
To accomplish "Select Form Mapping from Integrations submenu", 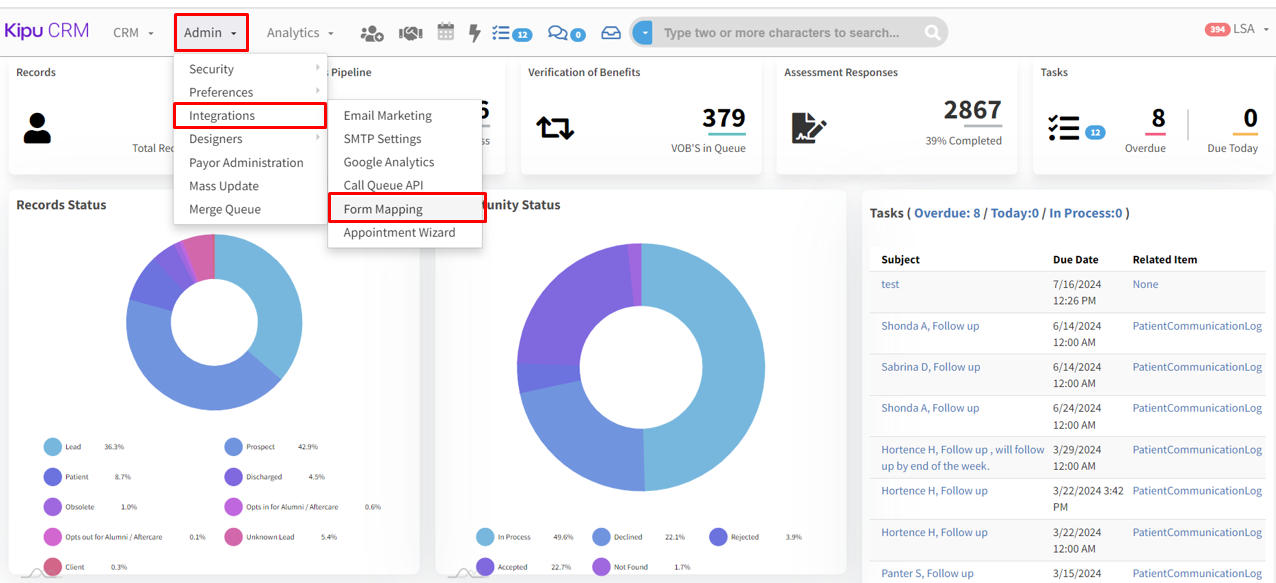I will [x=383, y=209].
